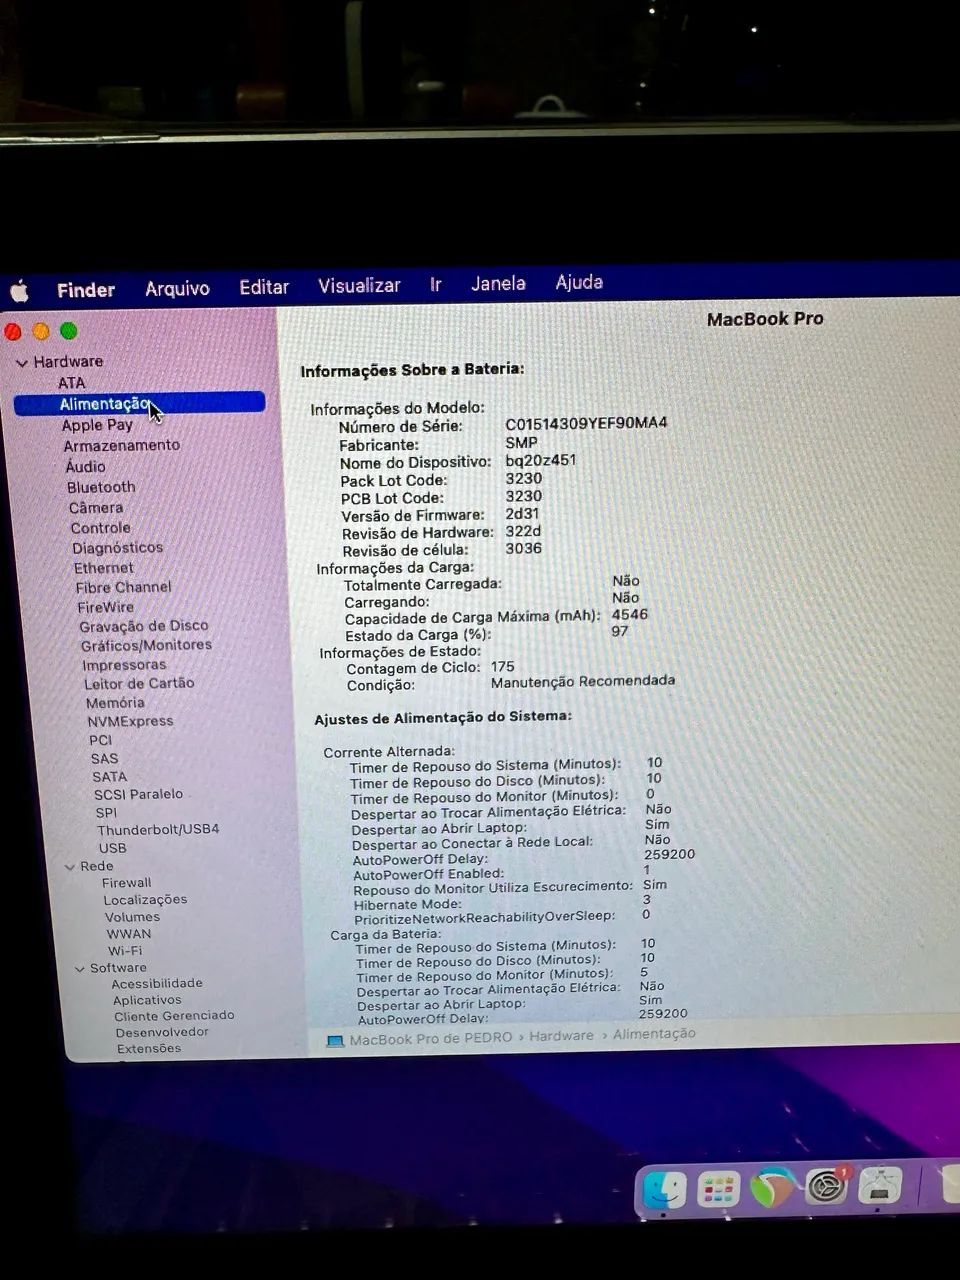Collapse the Rede tree group

69,865
